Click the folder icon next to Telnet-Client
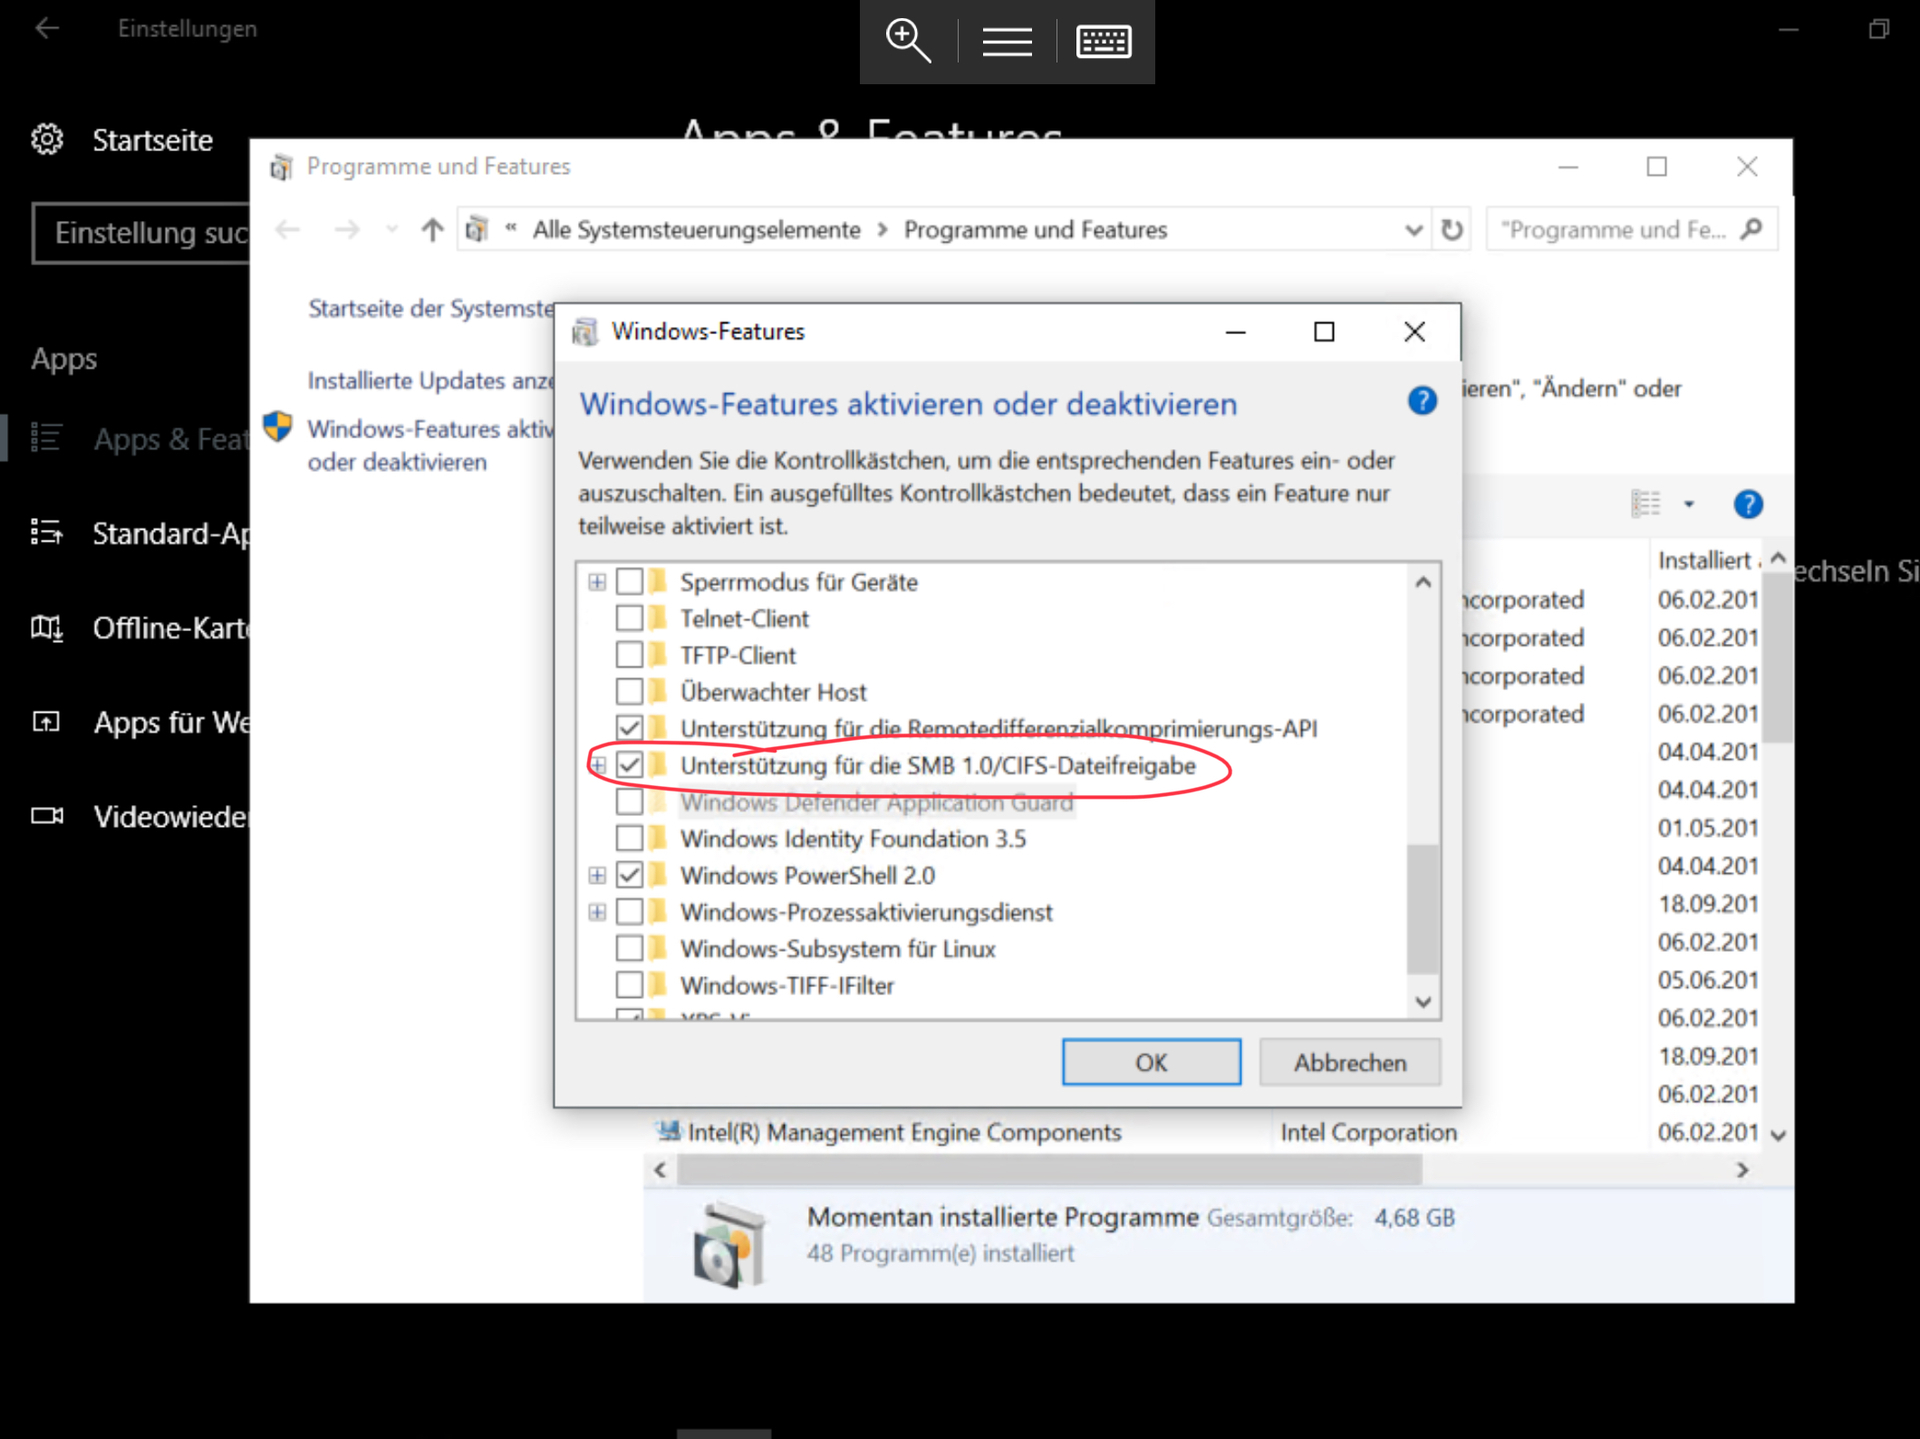This screenshot has height=1439, width=1920. [657, 618]
